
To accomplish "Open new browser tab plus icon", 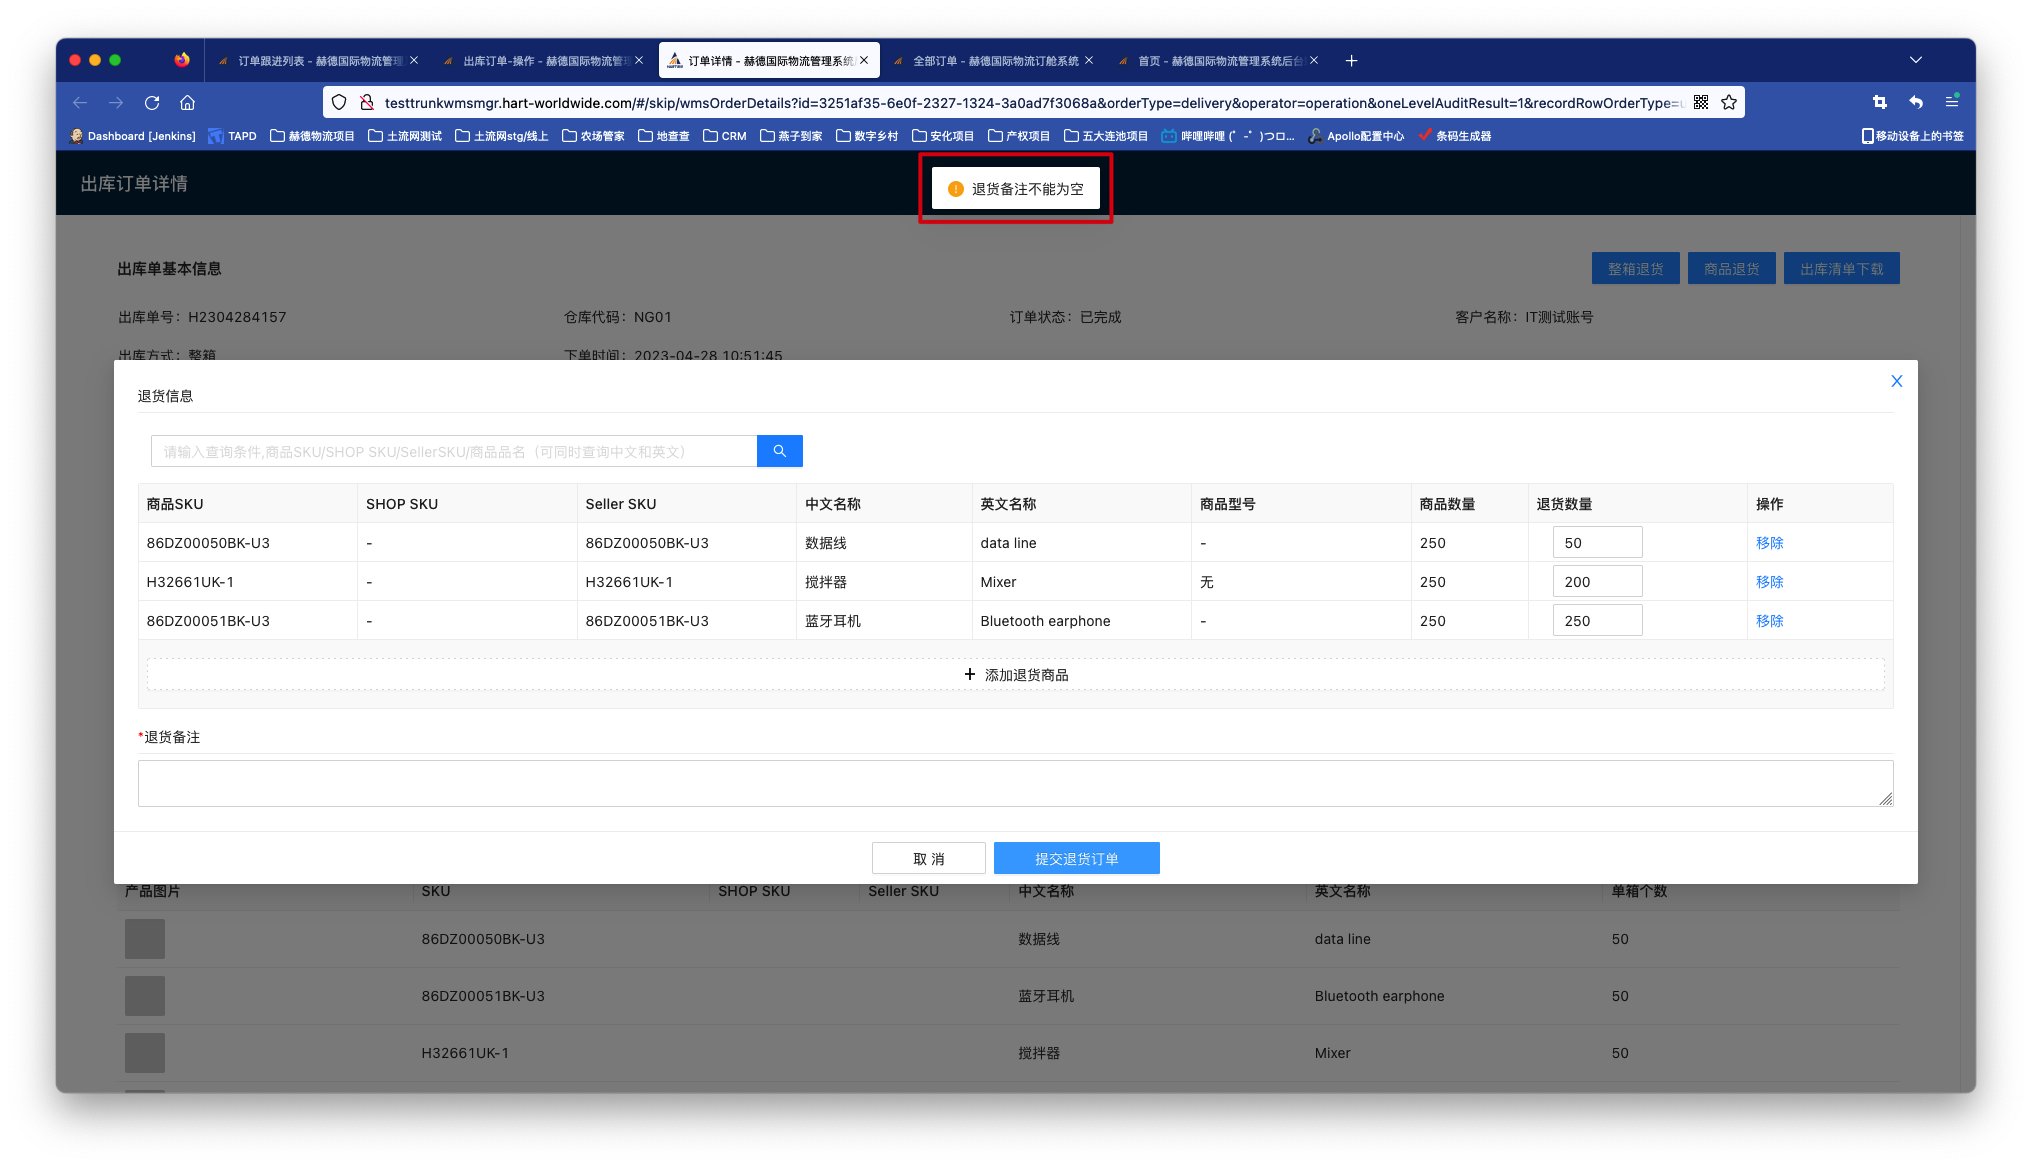I will click(1351, 61).
